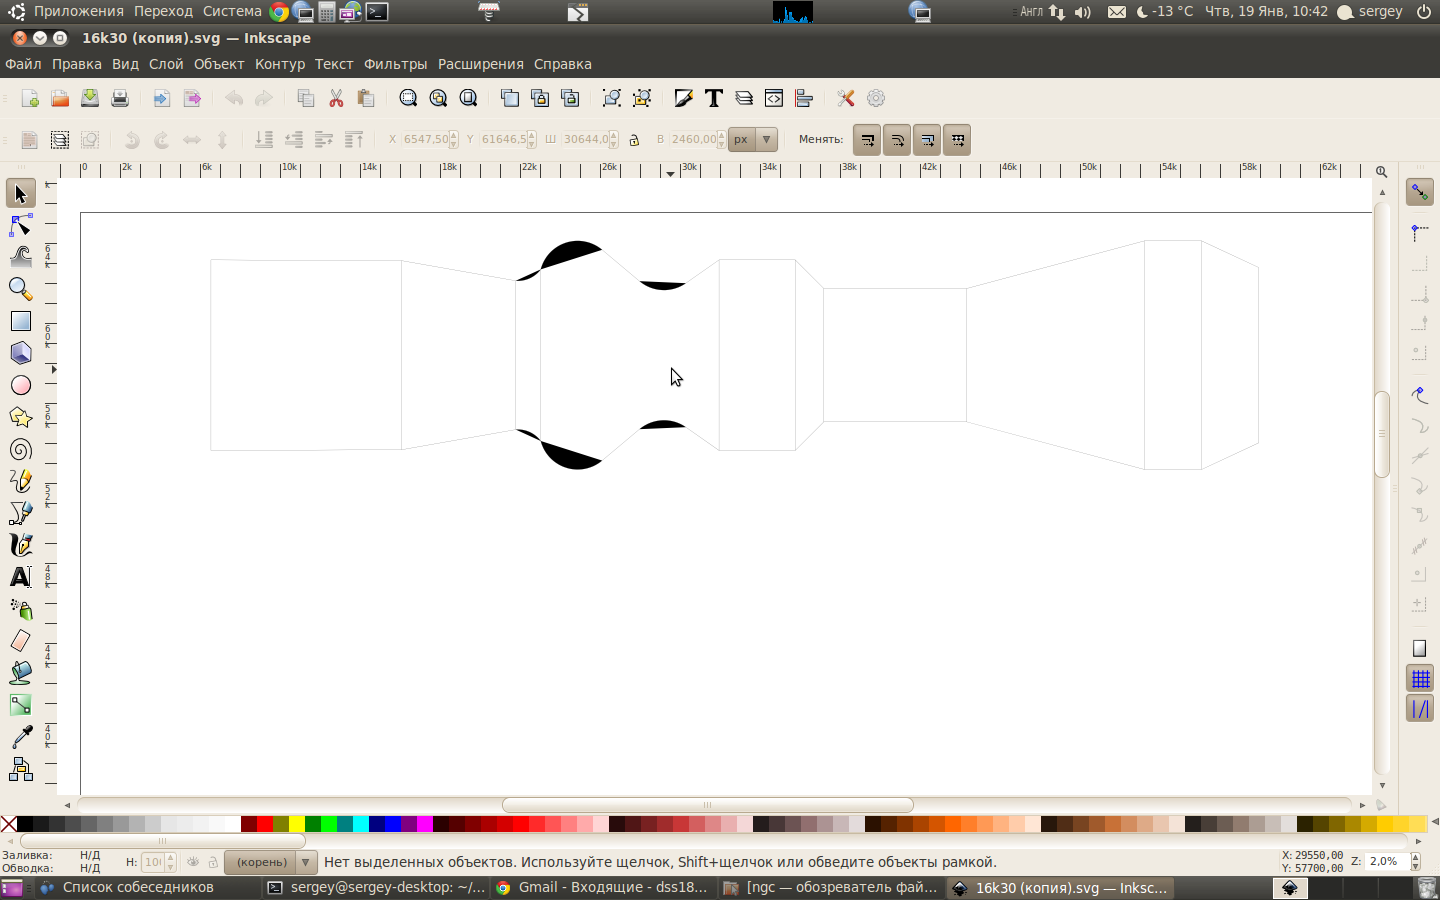The width and height of the screenshot is (1440, 900).
Task: Open the XML editor dialog
Action: pos(774,98)
